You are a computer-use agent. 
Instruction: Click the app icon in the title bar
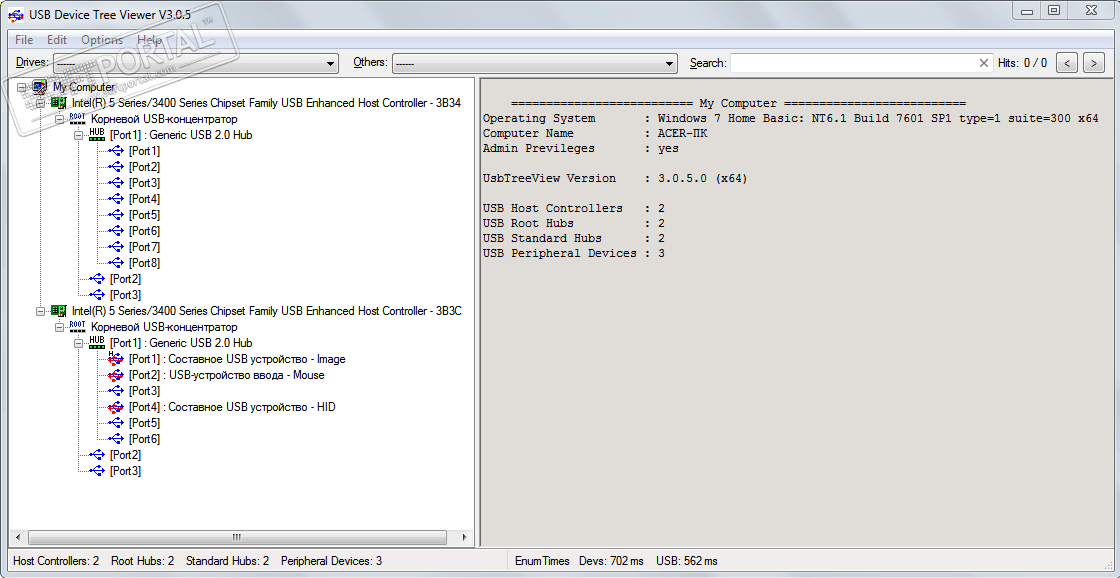click(x=14, y=15)
